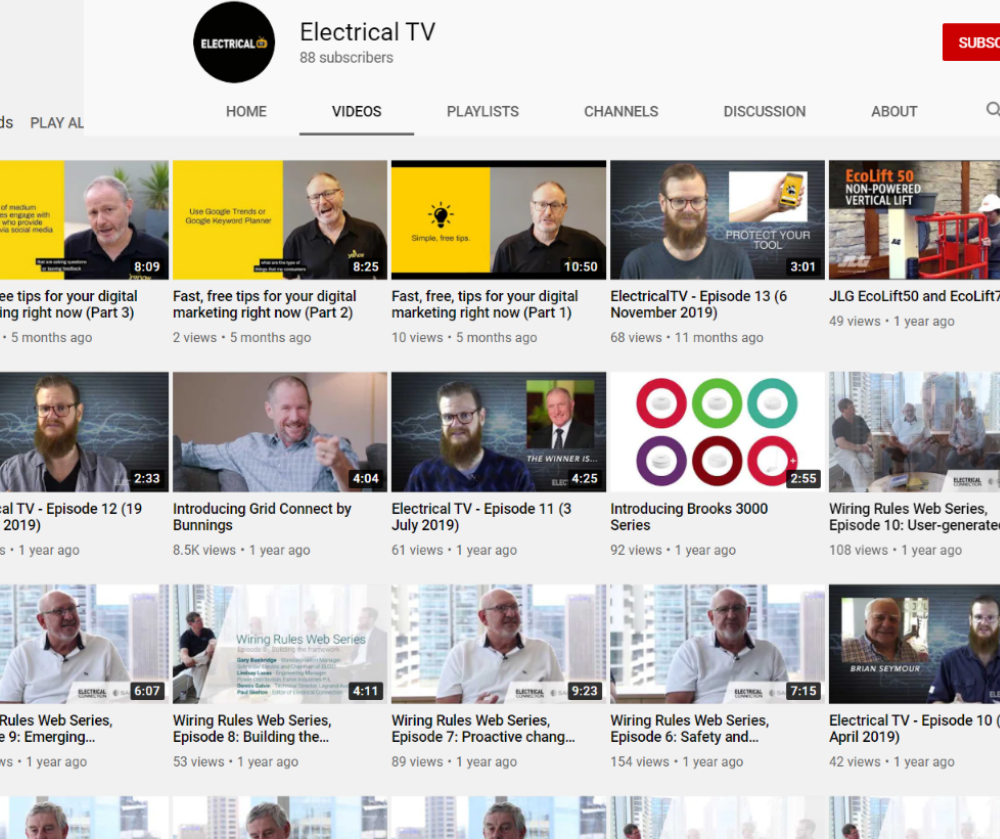Click title 'Electrical TV - Episode 11'
This screenshot has width=1000, height=839.
click(482, 516)
